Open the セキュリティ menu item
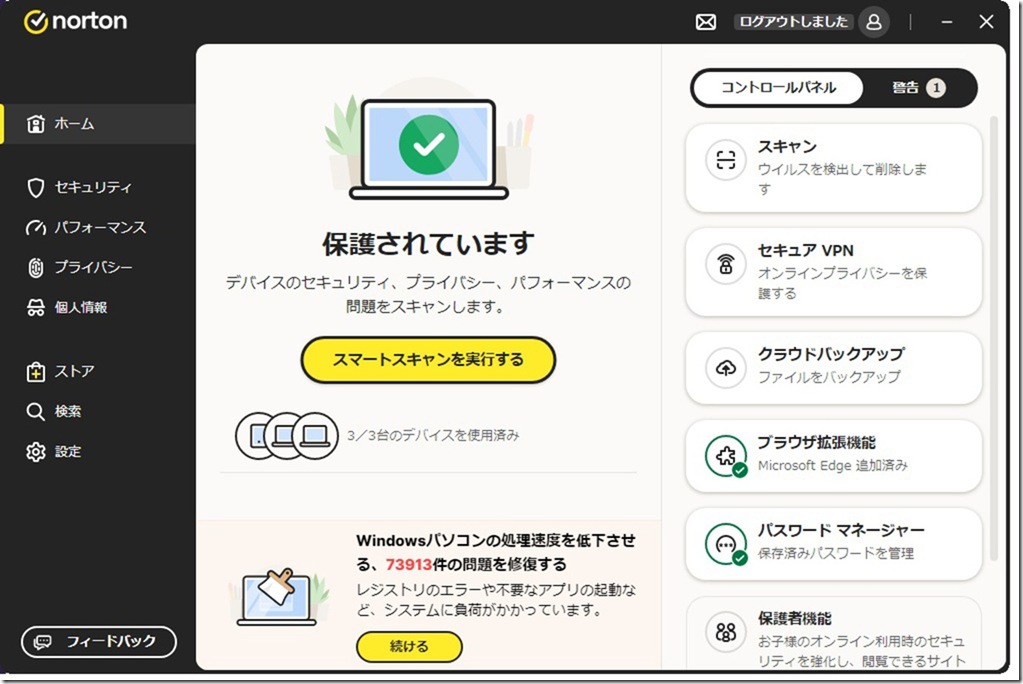Viewport: 1023px width, 684px height. [98, 188]
